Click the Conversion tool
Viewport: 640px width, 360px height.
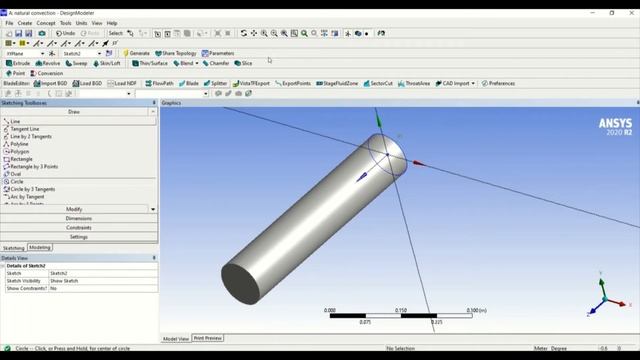[47, 73]
